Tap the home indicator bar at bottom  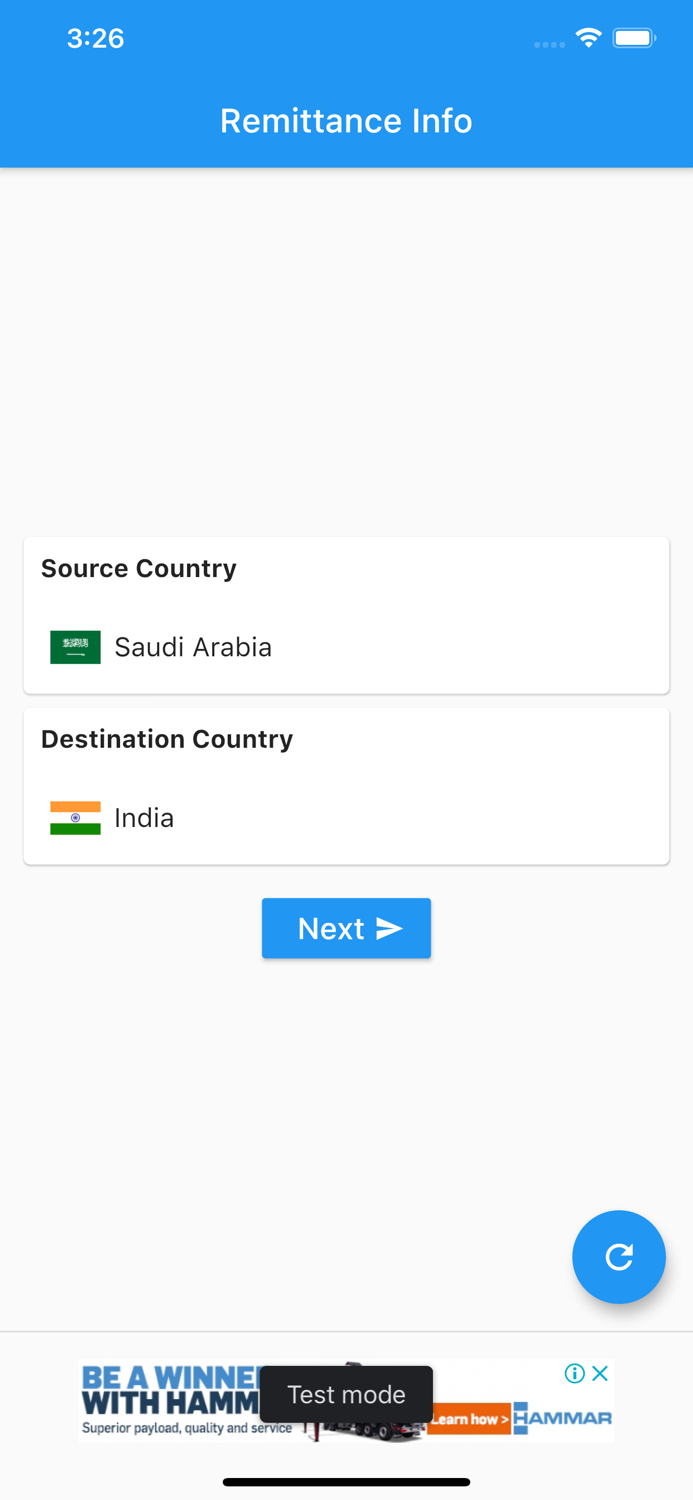tap(346, 1482)
